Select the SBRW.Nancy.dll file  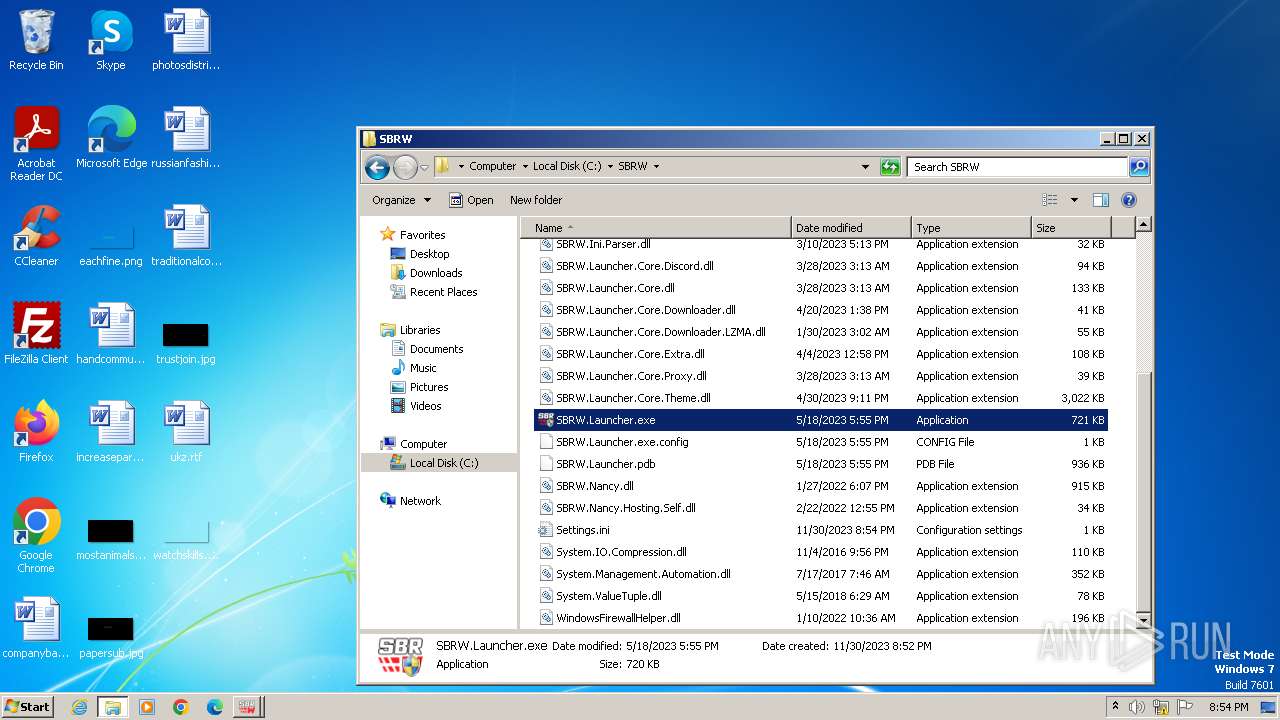(x=820, y=486)
